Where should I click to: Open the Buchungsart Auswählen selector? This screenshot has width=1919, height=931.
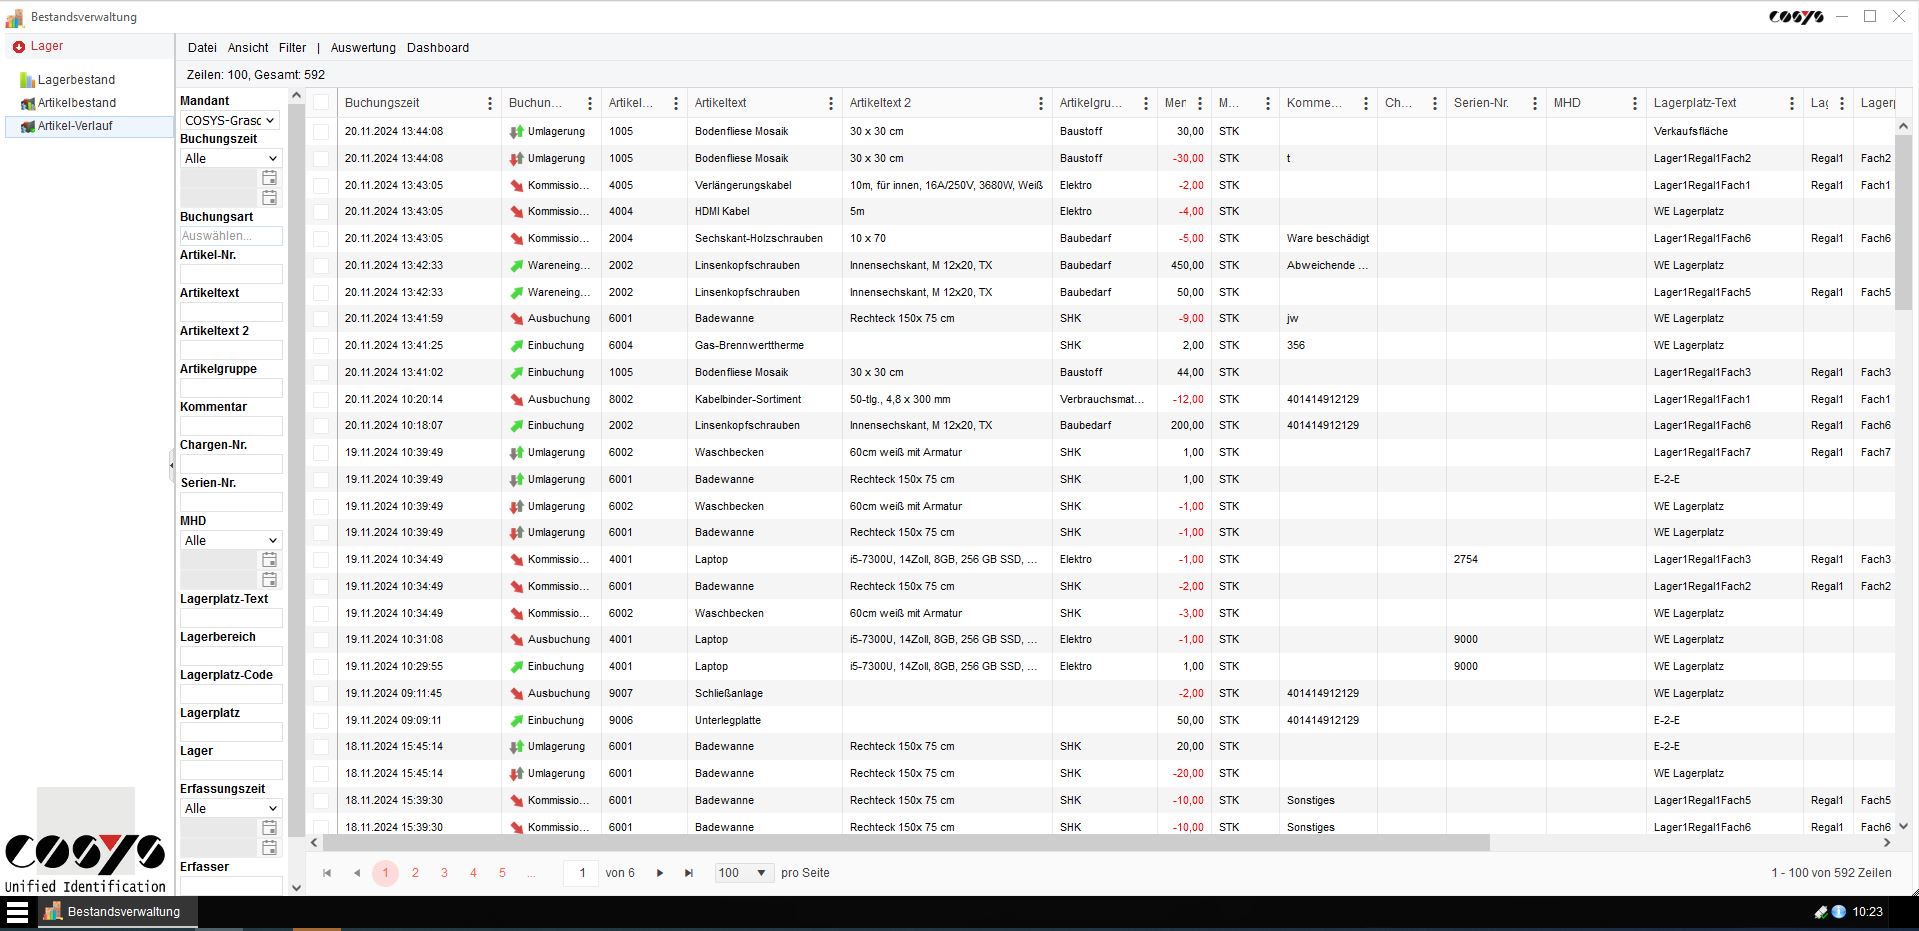(x=231, y=236)
